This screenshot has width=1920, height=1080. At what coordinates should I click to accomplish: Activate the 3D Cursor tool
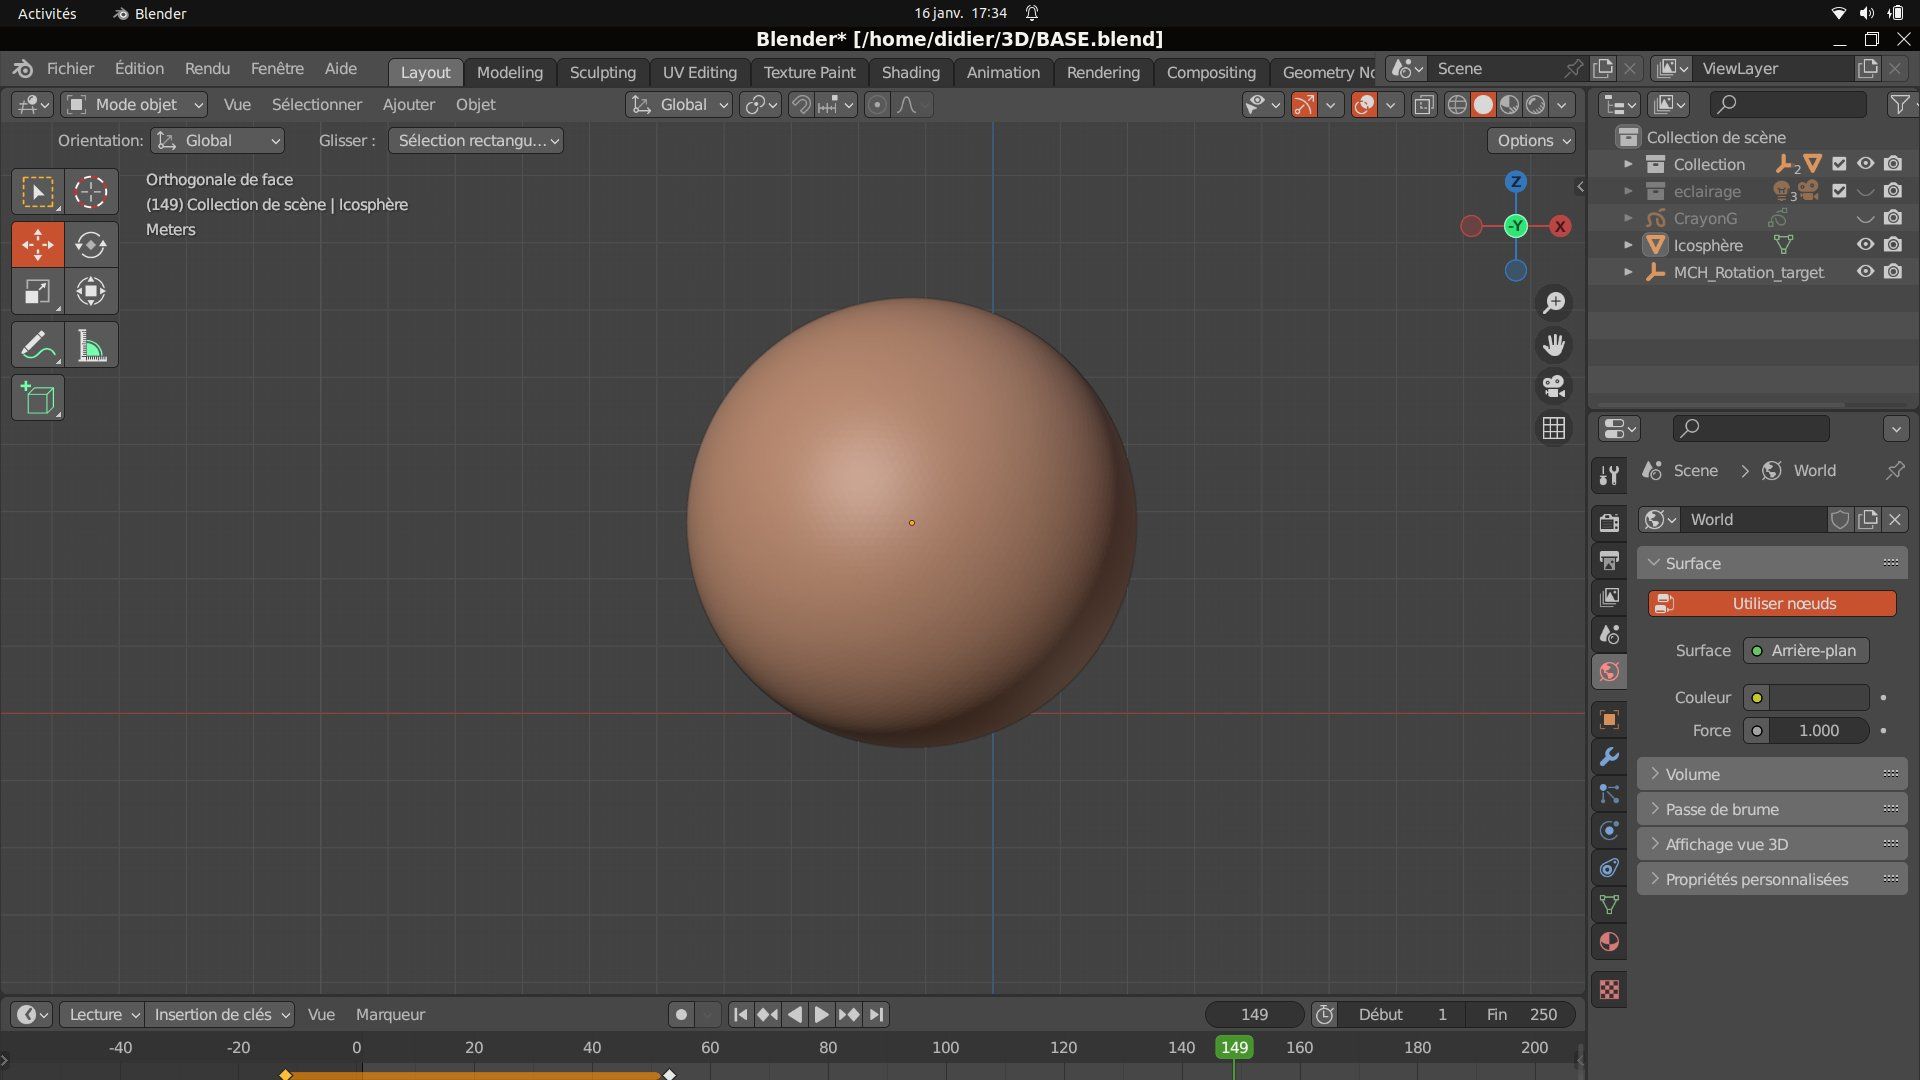click(x=91, y=192)
